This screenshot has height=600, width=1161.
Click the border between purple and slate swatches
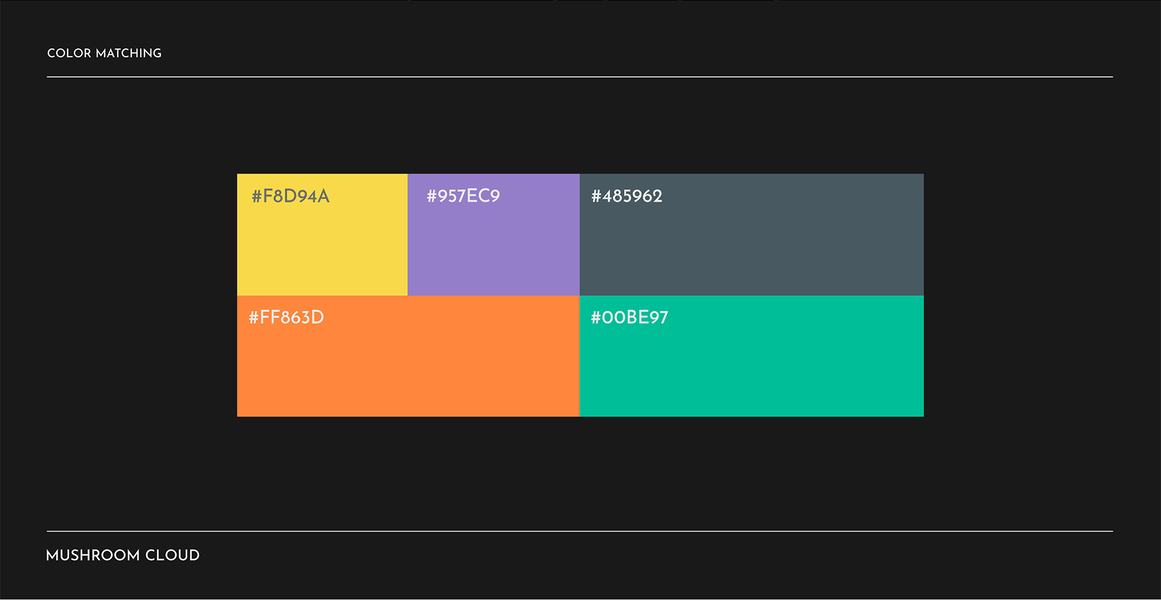click(580, 235)
